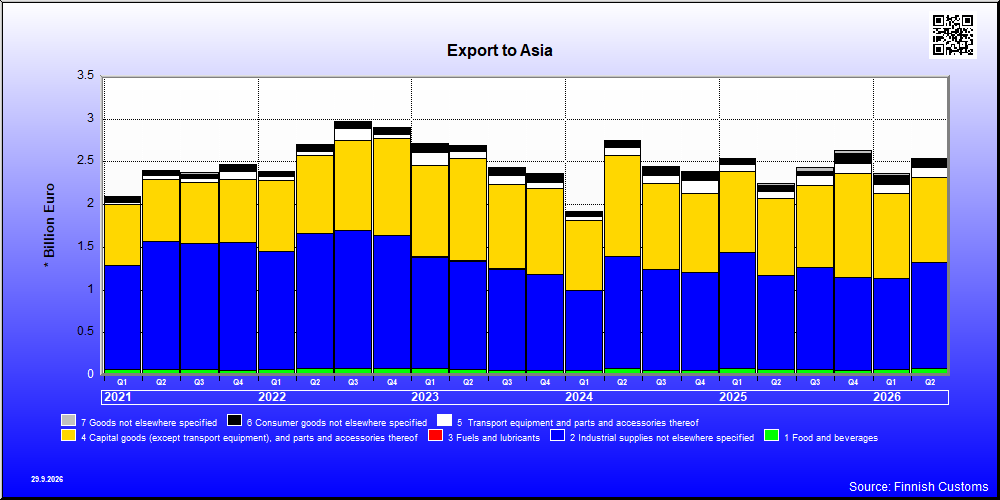Screen dimensions: 1000x500
Task: Click the 3.5 y-axis value
Action: point(85,75)
